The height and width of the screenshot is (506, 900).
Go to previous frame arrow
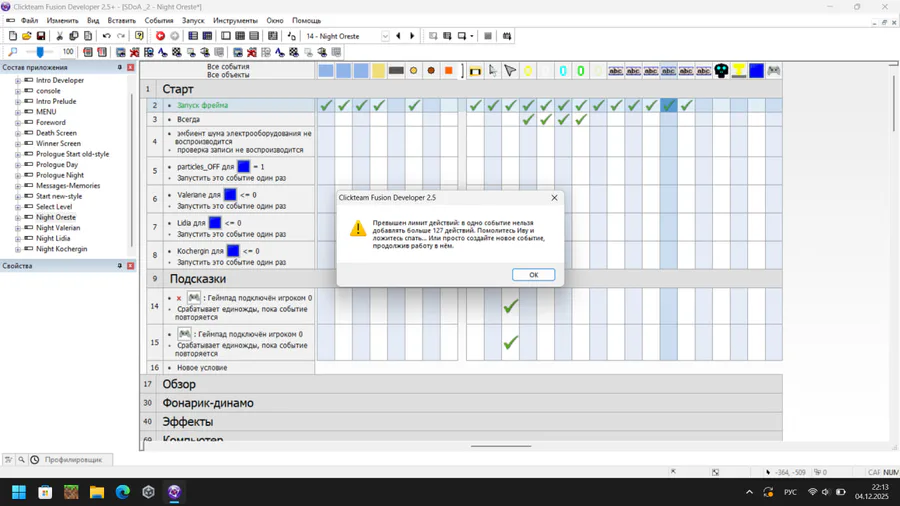click(x=398, y=36)
